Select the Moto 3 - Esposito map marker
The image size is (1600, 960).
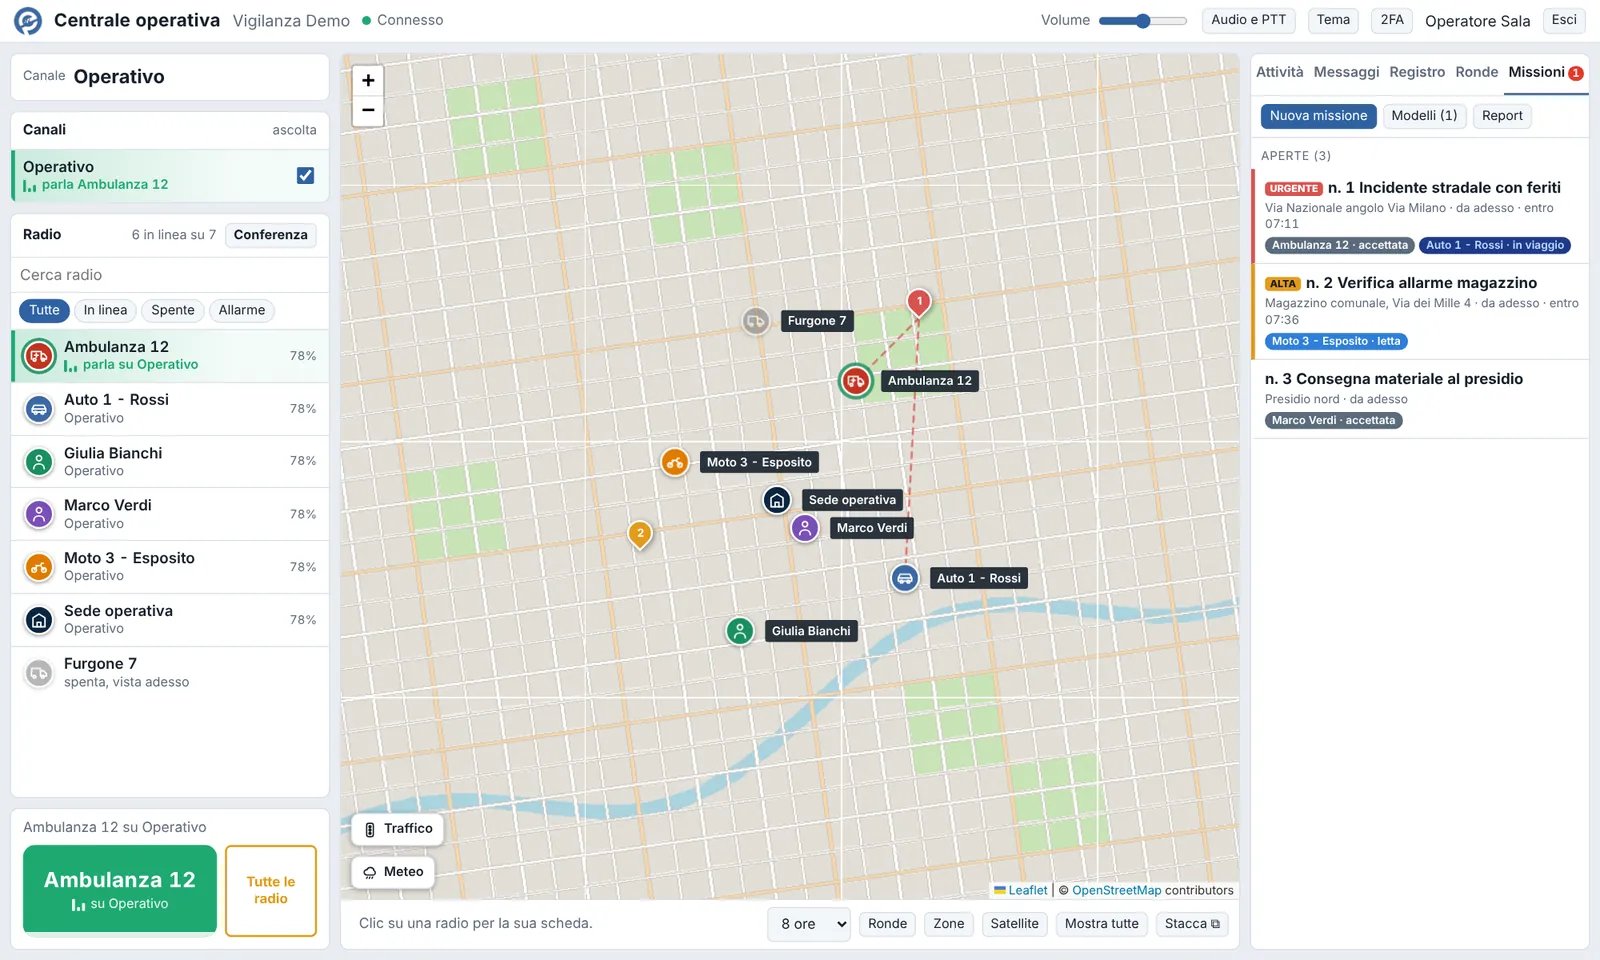coord(675,462)
